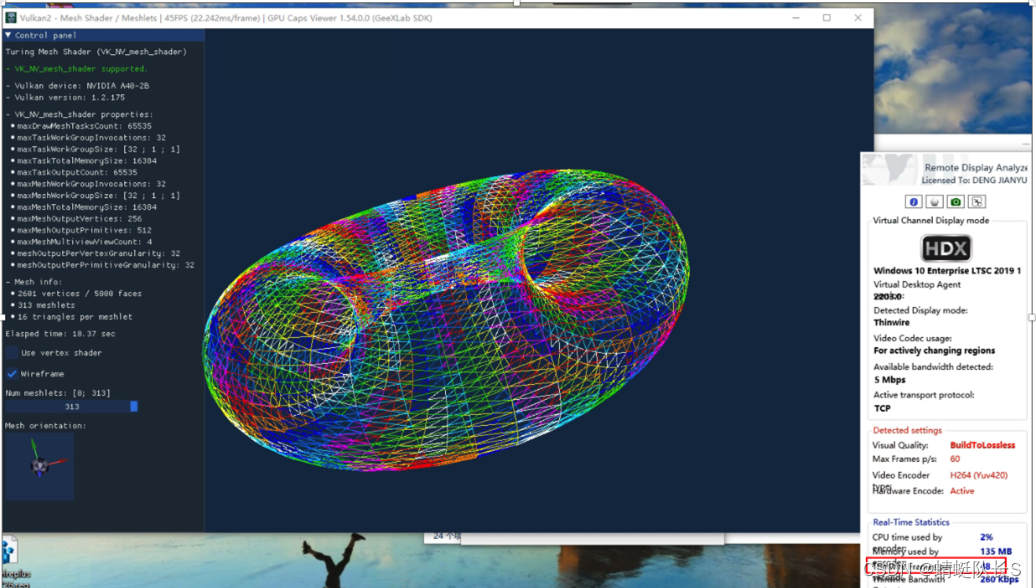Viewport: 1036px width, 588px height.
Task: Click the Vulkan2 icon in the title bar
Action: 12,17
